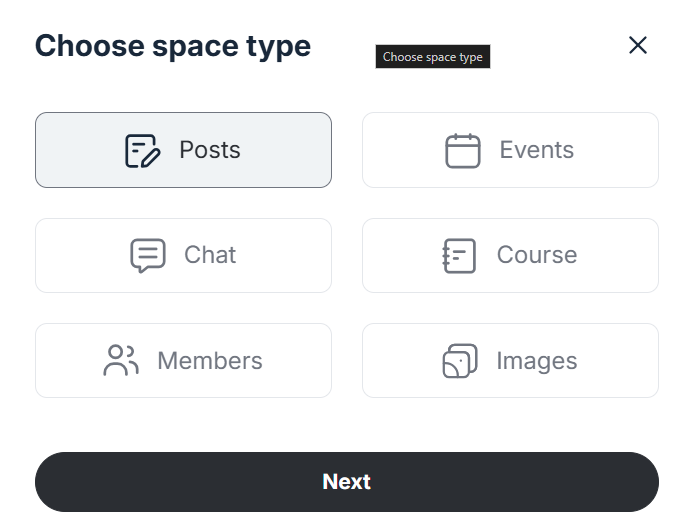Select the Posts space type option
This screenshot has height=532, width=697.
pyautogui.click(x=183, y=150)
